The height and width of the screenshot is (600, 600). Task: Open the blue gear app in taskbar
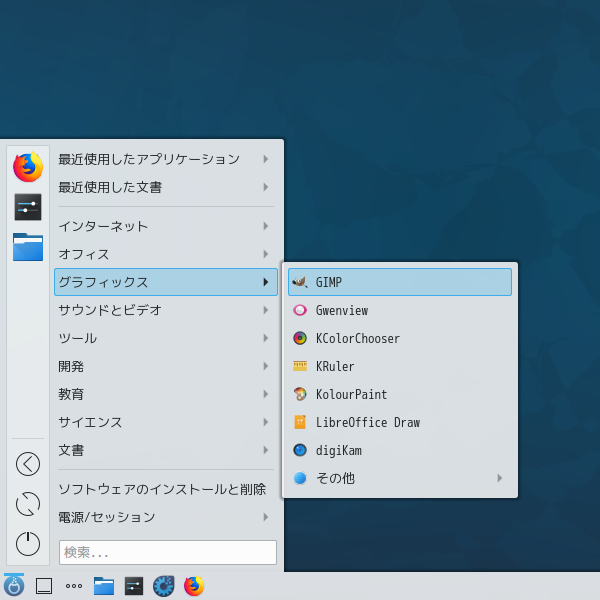[164, 586]
